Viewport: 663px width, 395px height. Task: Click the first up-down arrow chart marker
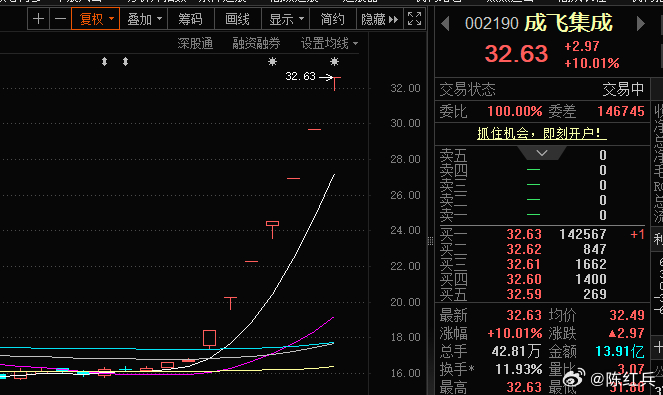104,62
